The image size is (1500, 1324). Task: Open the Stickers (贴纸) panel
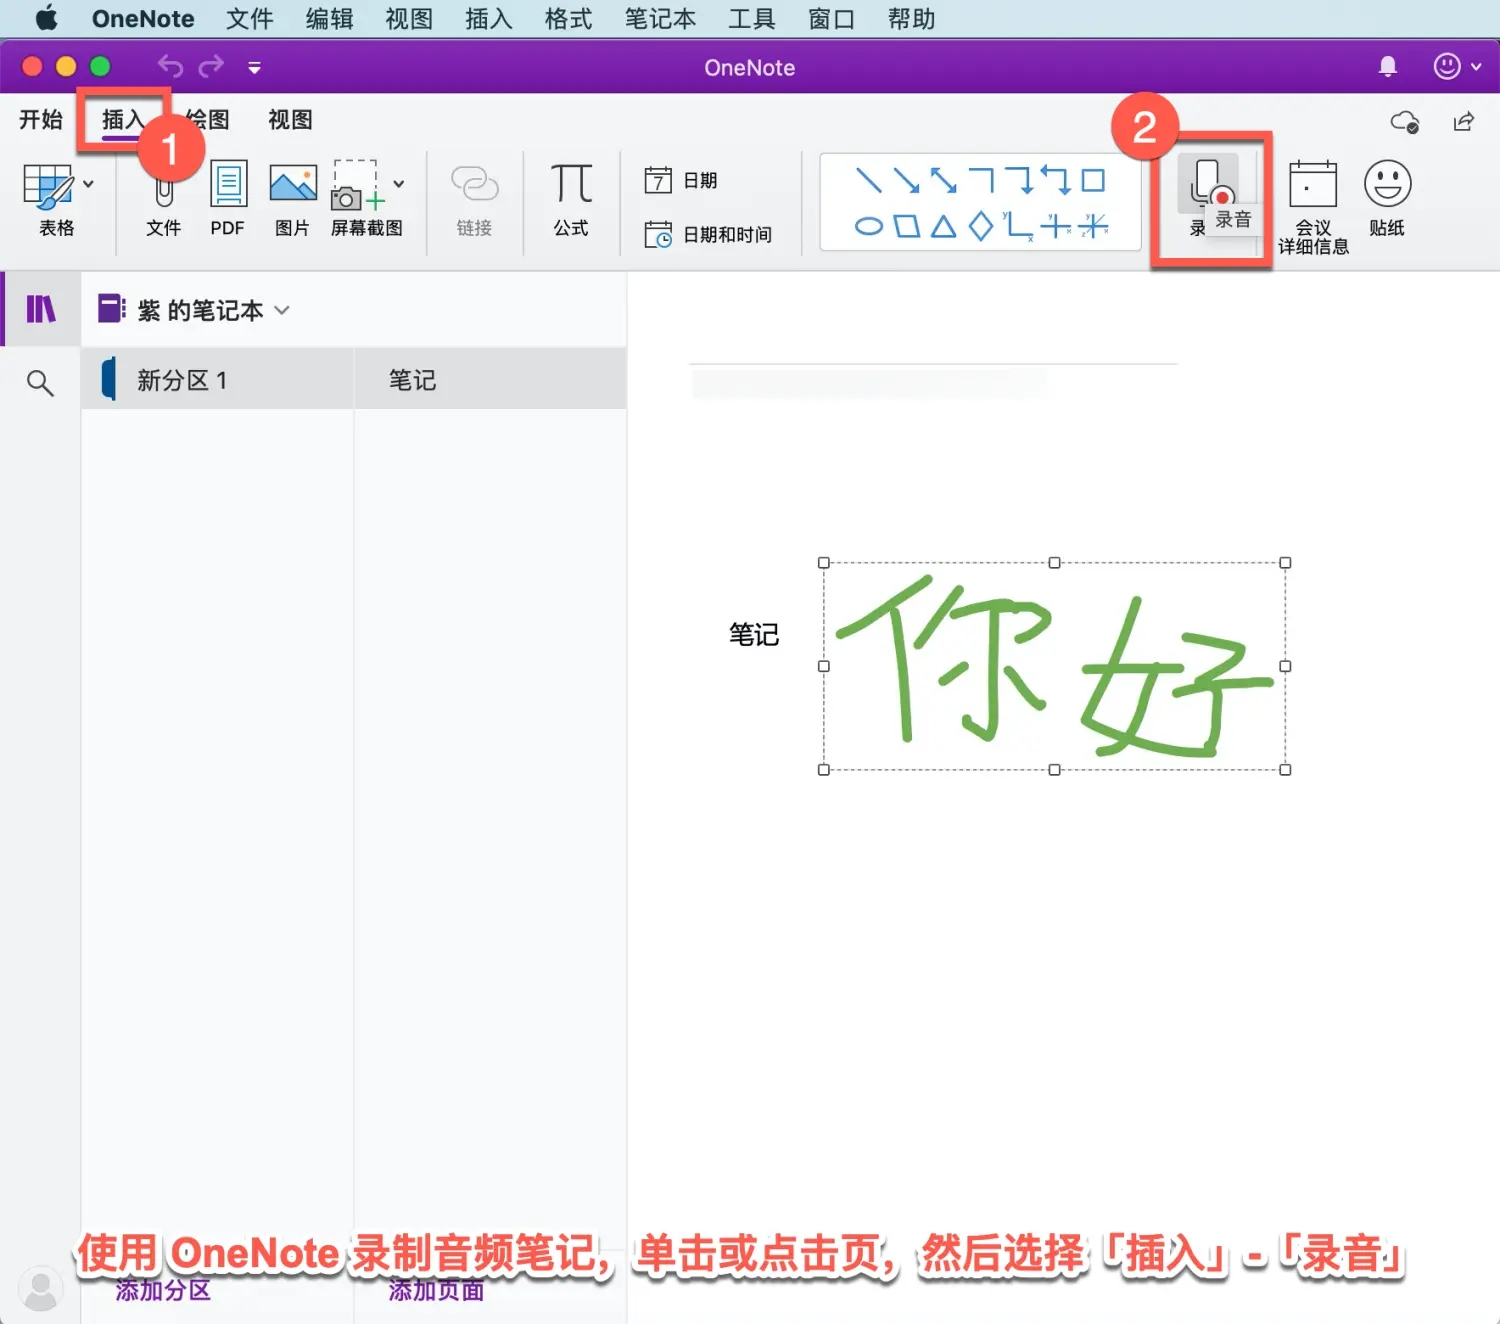coord(1387,196)
